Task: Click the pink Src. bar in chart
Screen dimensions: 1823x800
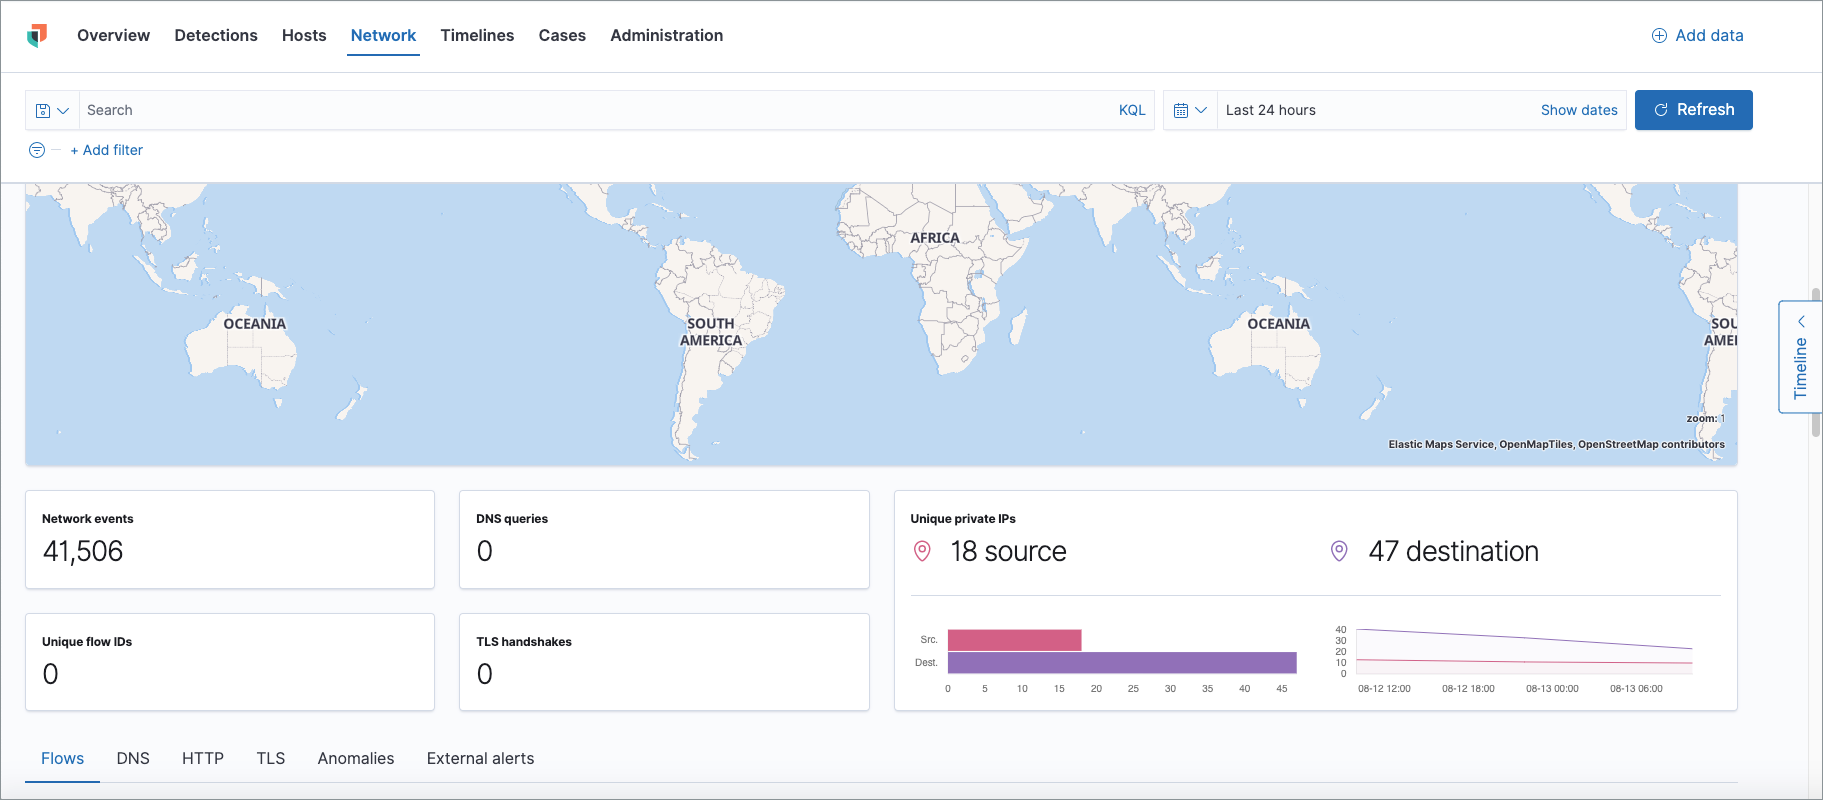Action: coord(1014,640)
